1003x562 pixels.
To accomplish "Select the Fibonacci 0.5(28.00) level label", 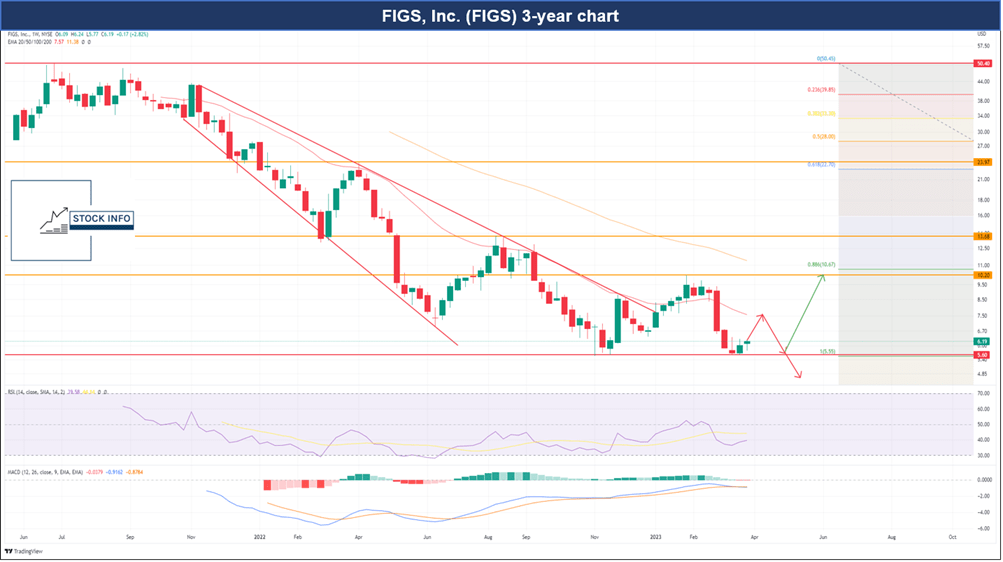I will (x=824, y=137).
